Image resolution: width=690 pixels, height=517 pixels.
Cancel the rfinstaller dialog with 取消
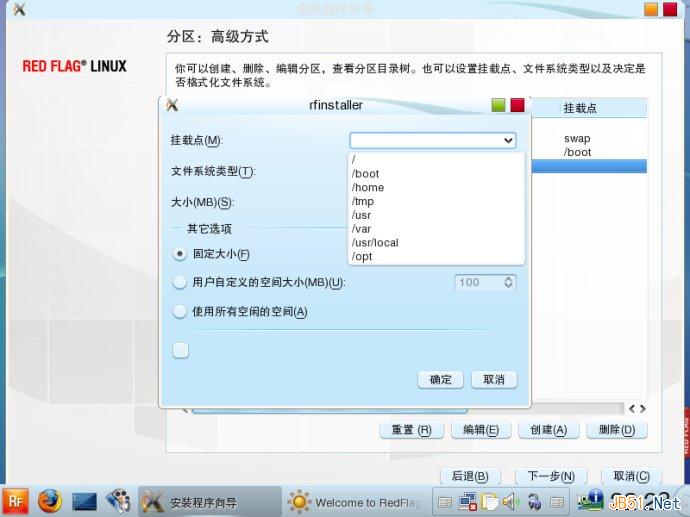click(x=494, y=380)
